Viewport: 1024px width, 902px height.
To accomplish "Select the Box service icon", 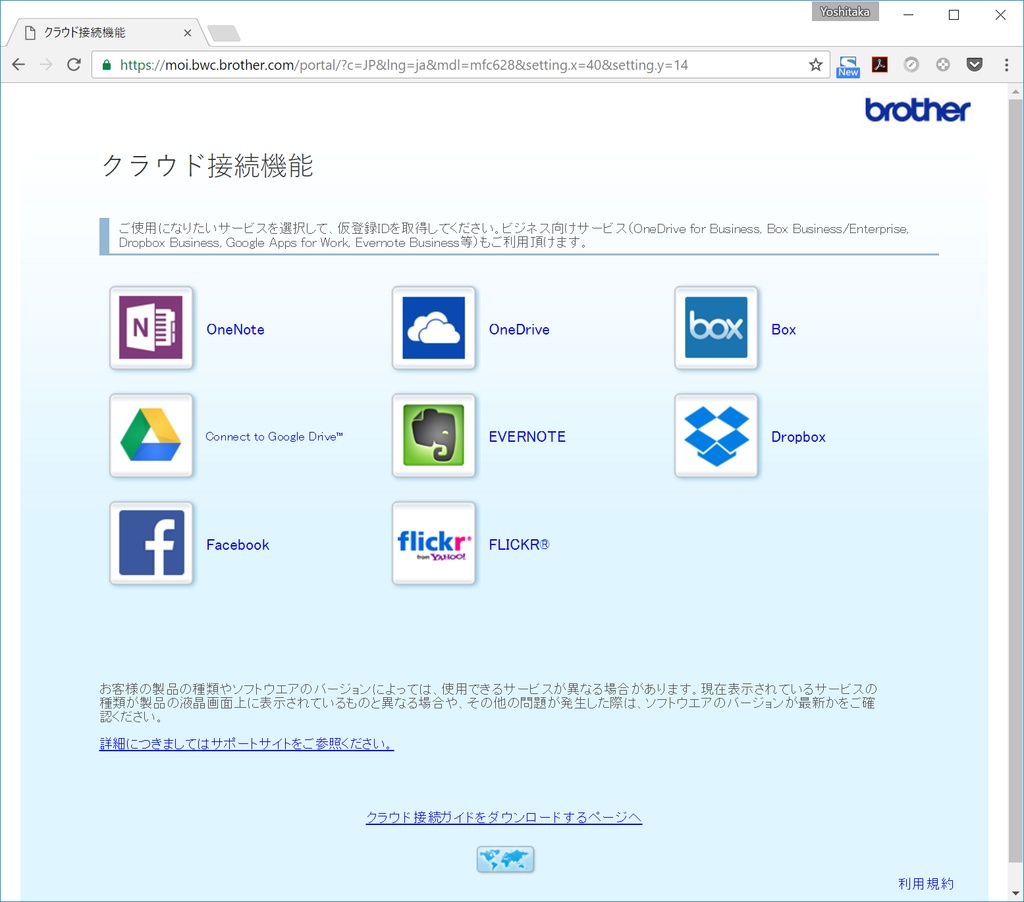I will [x=716, y=328].
